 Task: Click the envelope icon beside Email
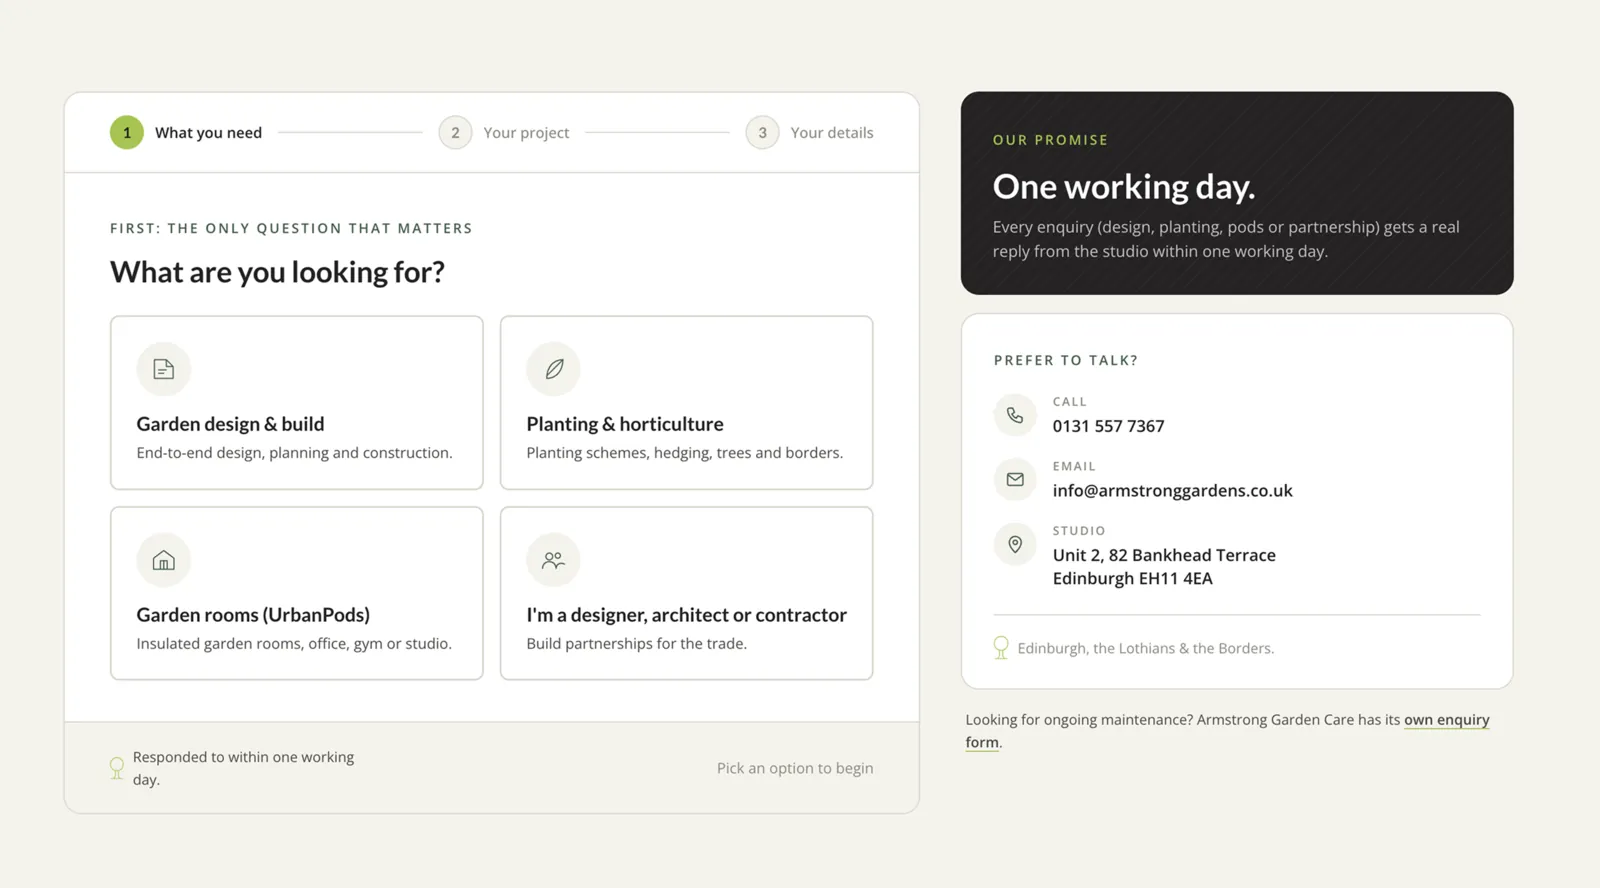pos(1015,479)
